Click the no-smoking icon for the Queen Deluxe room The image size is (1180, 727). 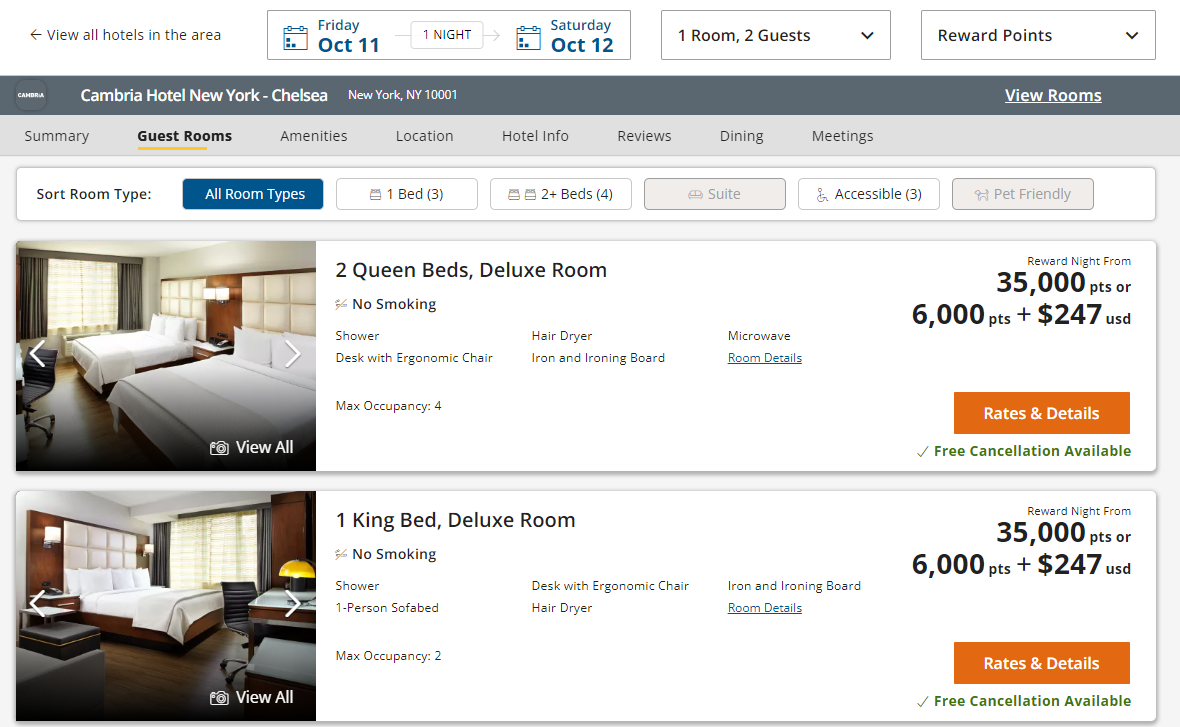tap(341, 303)
